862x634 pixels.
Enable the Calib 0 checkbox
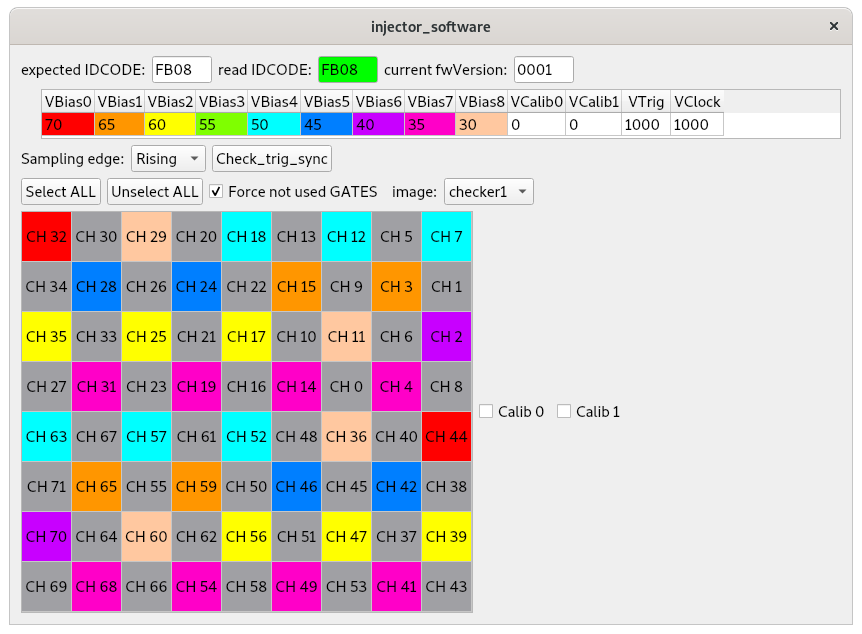487,411
